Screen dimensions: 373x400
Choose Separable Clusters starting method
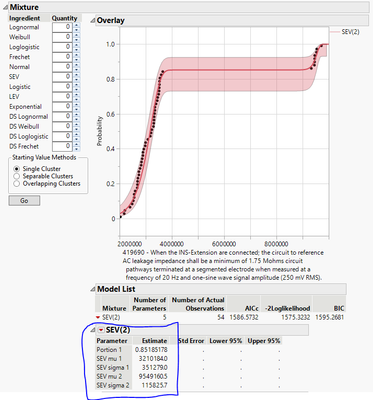[17, 176]
